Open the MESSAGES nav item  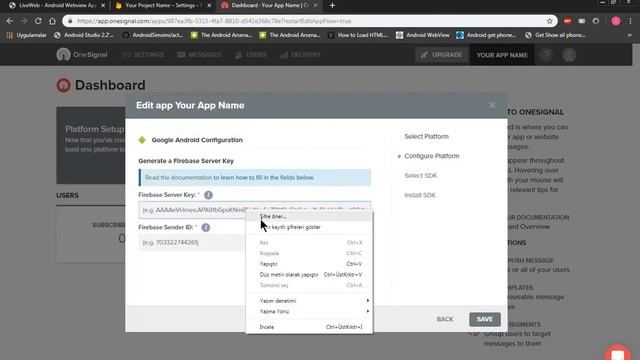pyautogui.click(x=199, y=55)
